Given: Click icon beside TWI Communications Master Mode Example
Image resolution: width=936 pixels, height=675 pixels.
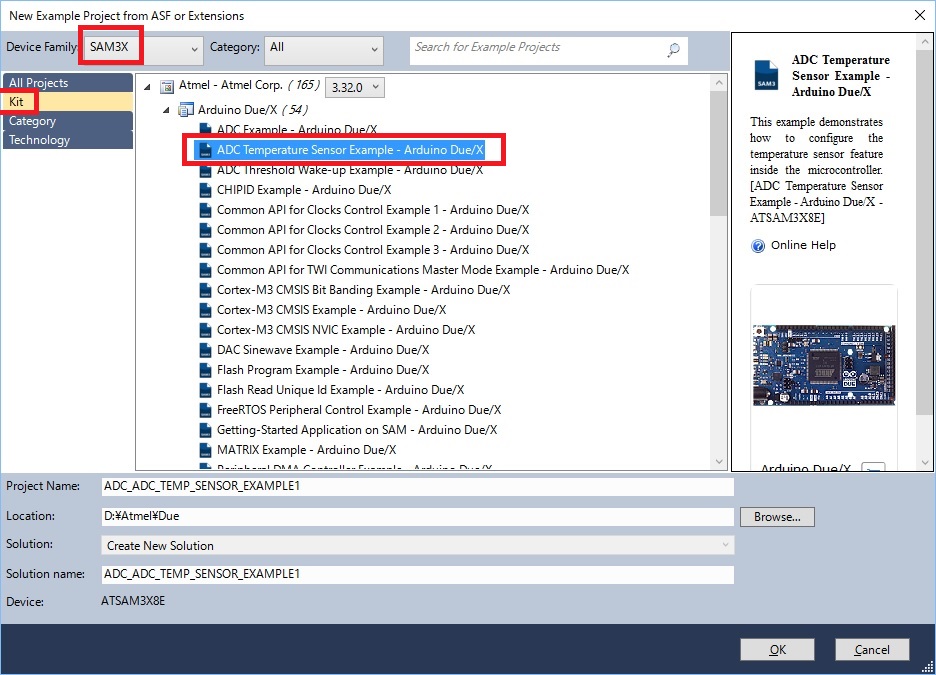Looking at the screenshot, I should point(205,270).
